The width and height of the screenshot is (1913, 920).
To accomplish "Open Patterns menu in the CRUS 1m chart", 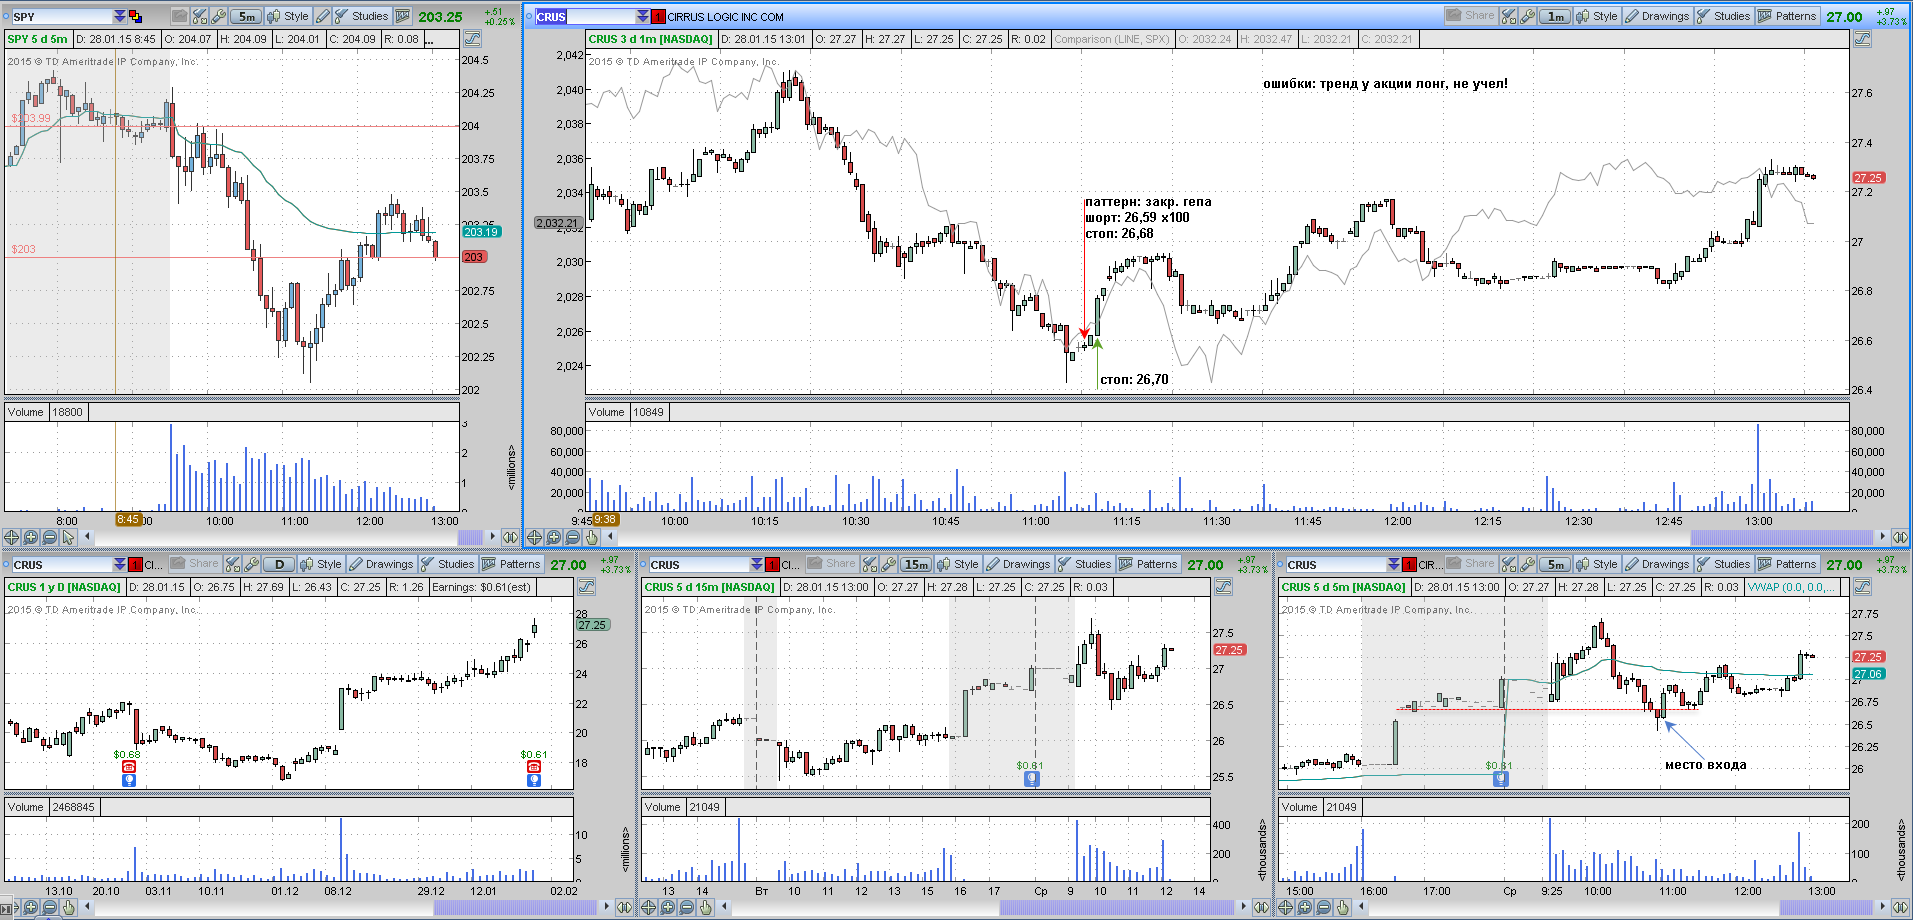I will click(1787, 16).
